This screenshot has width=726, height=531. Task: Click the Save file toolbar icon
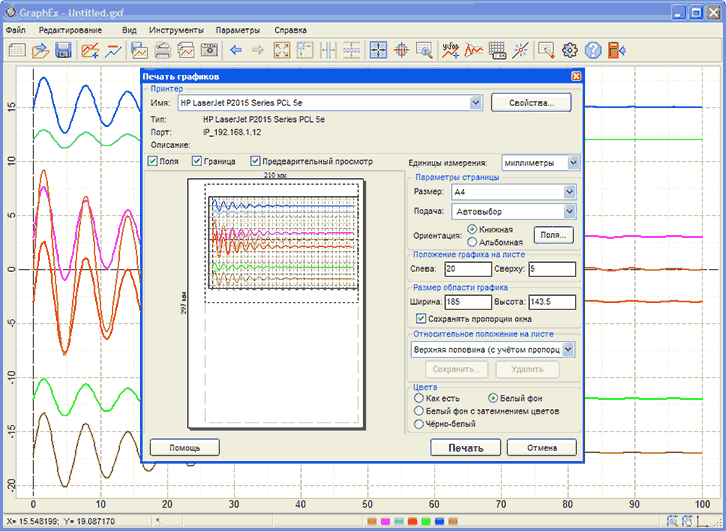[x=63, y=50]
